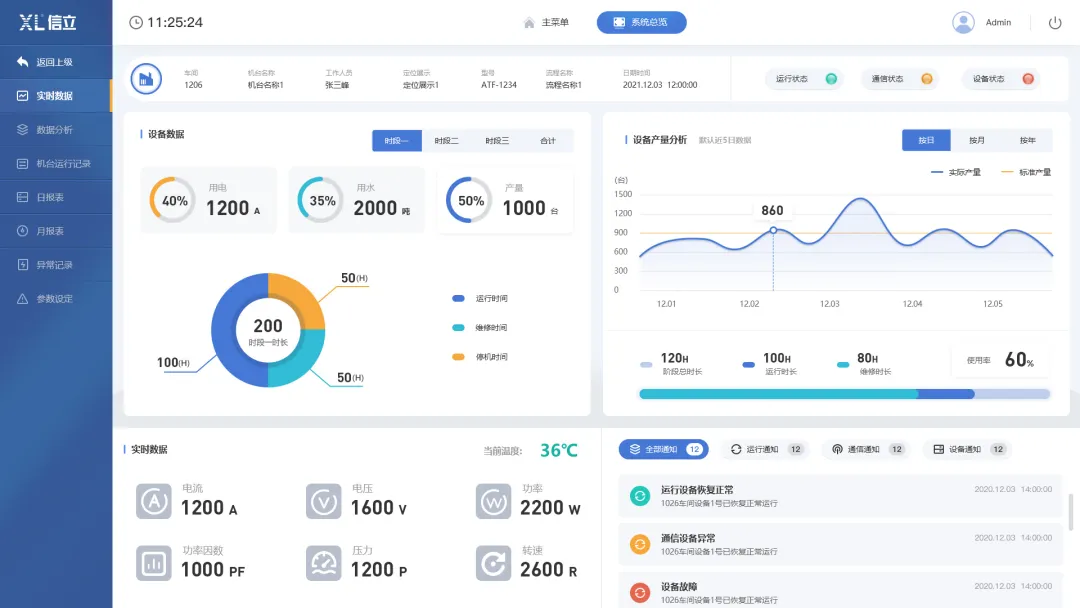Click the 电流 ammeter icon
Viewport: 1080px width, 608px height.
[x=154, y=501]
